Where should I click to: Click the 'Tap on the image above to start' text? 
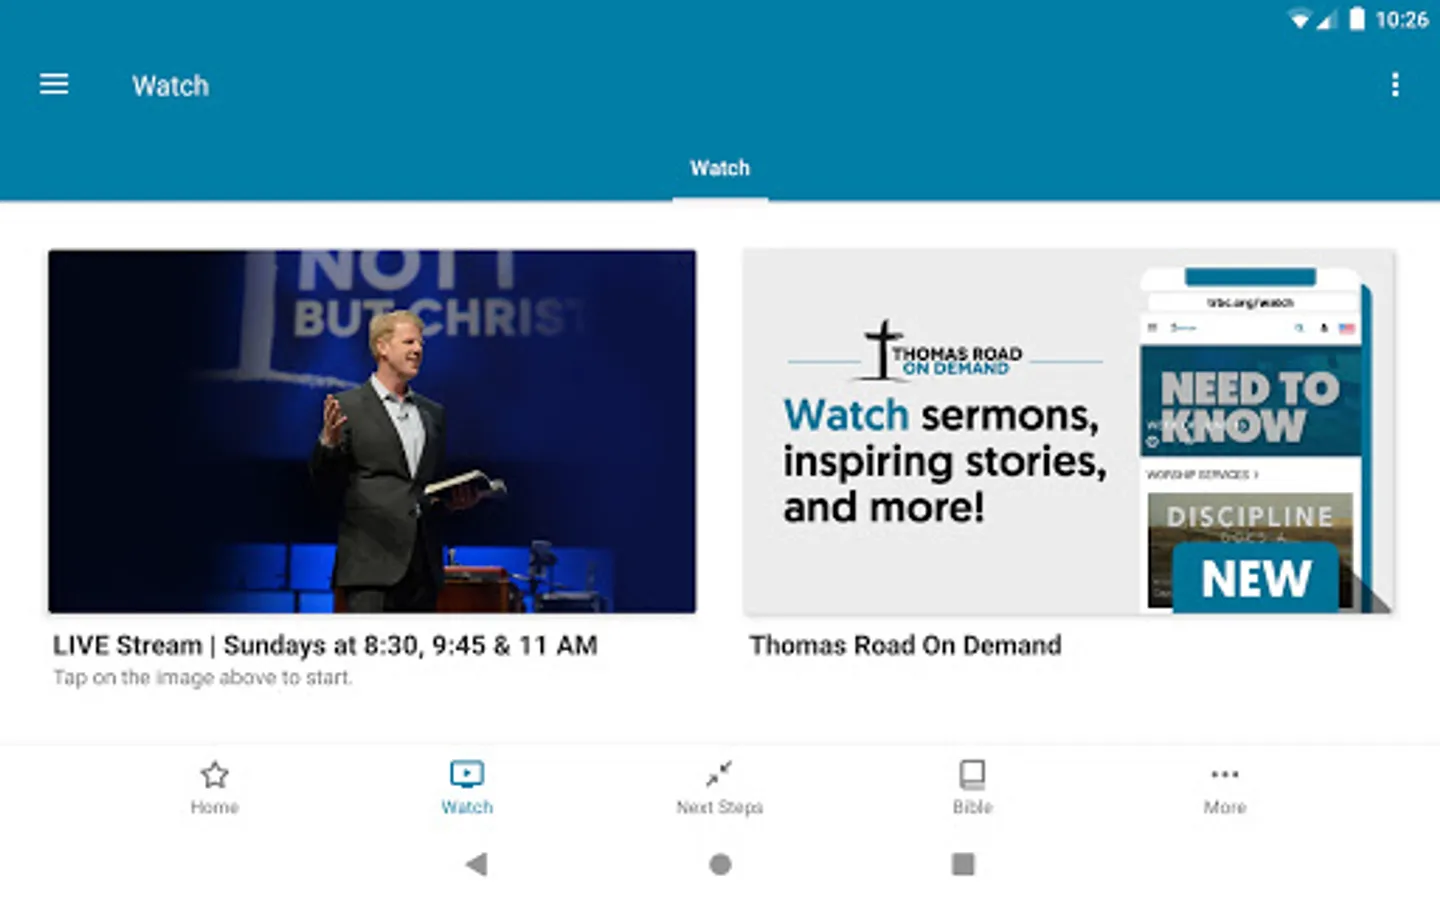tap(202, 678)
